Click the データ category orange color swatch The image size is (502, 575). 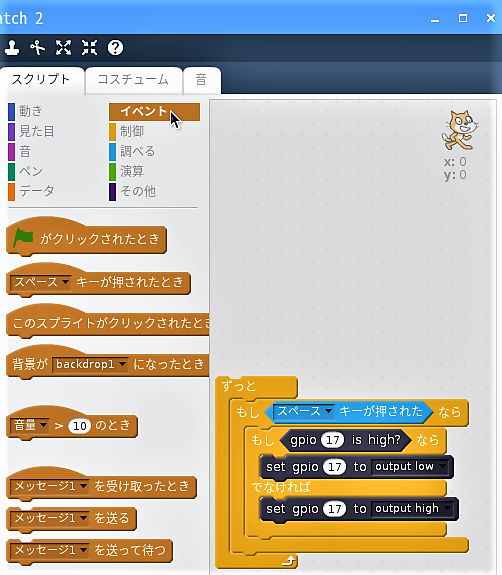click(x=11, y=191)
